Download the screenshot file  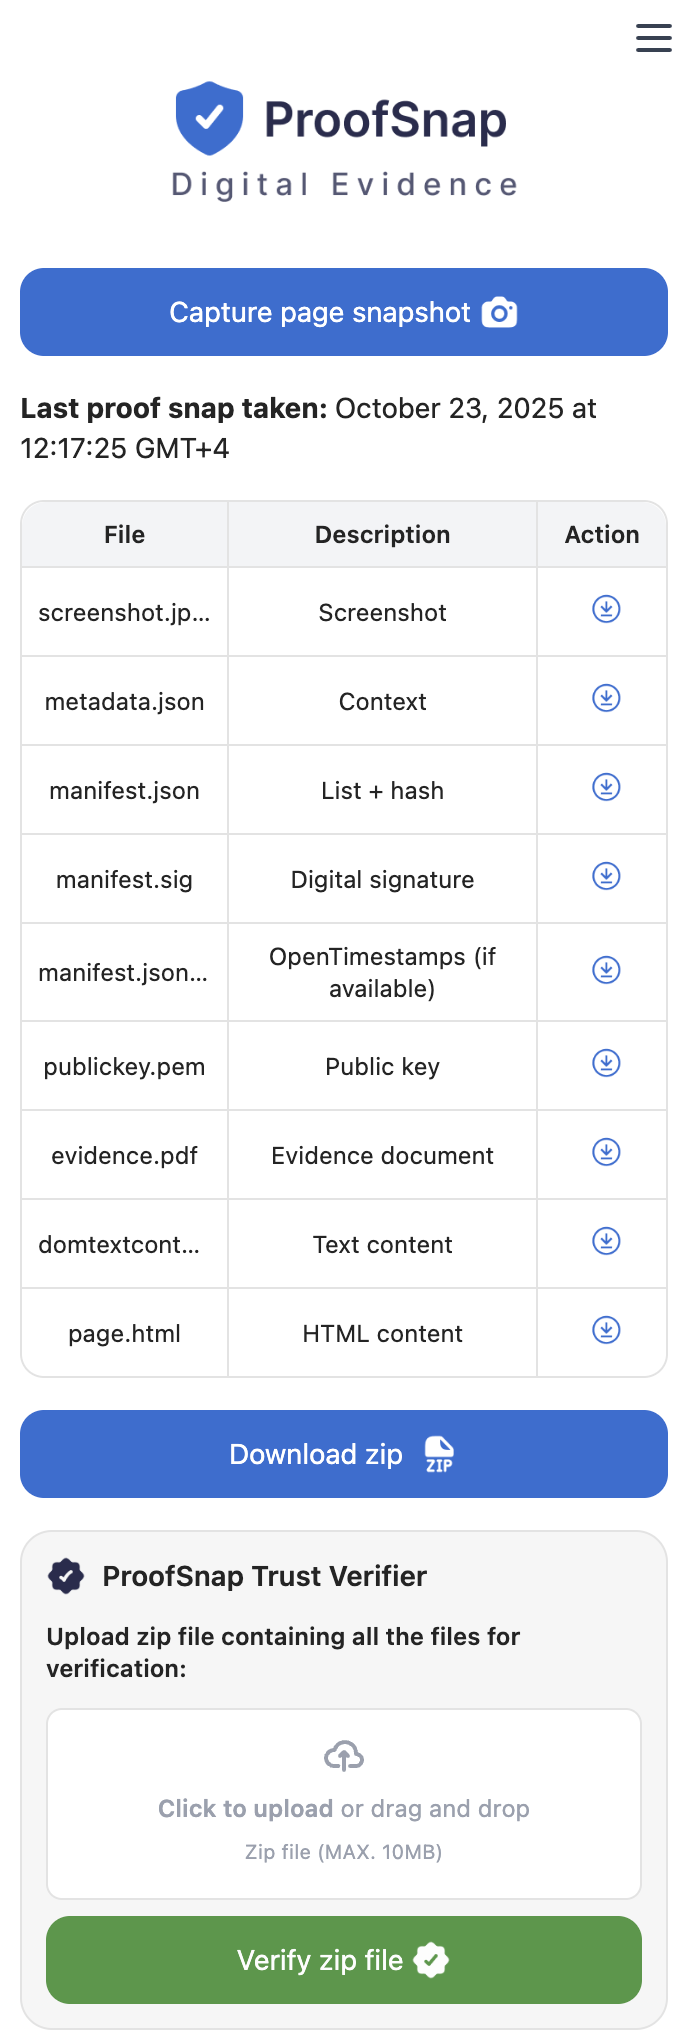pos(606,609)
